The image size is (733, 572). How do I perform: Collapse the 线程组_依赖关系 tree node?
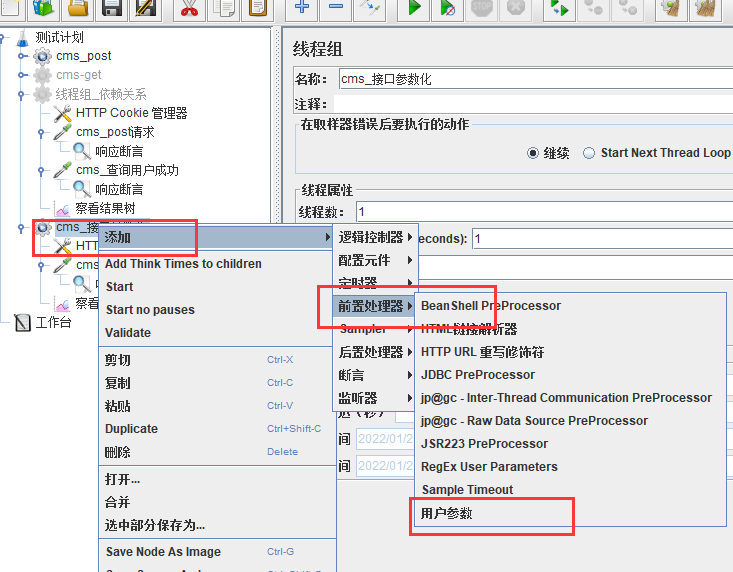(21, 95)
